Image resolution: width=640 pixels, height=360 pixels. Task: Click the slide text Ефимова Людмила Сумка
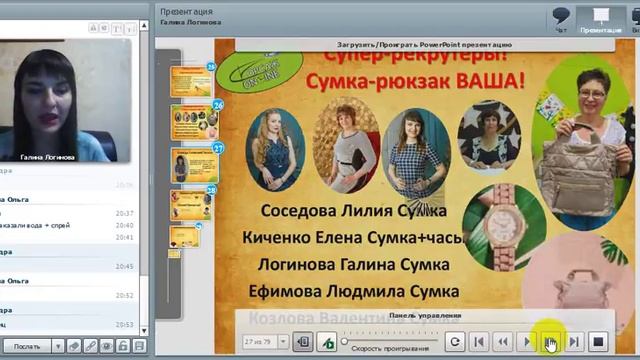[354, 291]
